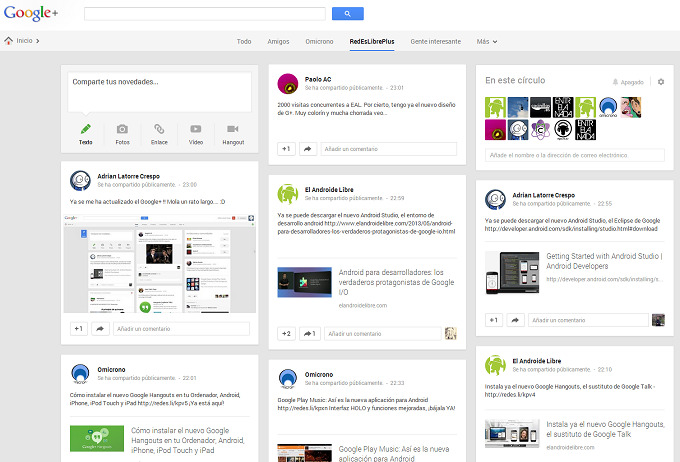This screenshot has height=462, width=680.
Task: Click +1 on Adrian's 23:00 post
Action: click(79, 329)
